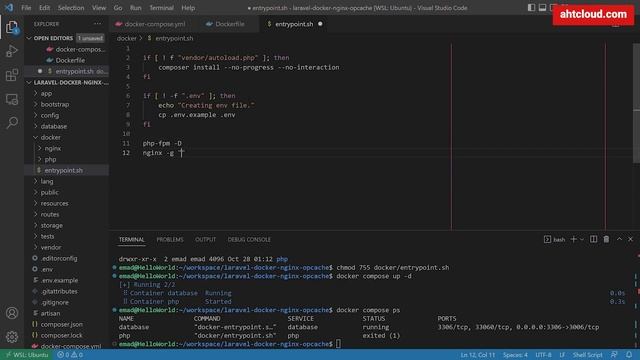
Task: Toggle bottom panel layout icon
Action: [x=542, y=8]
